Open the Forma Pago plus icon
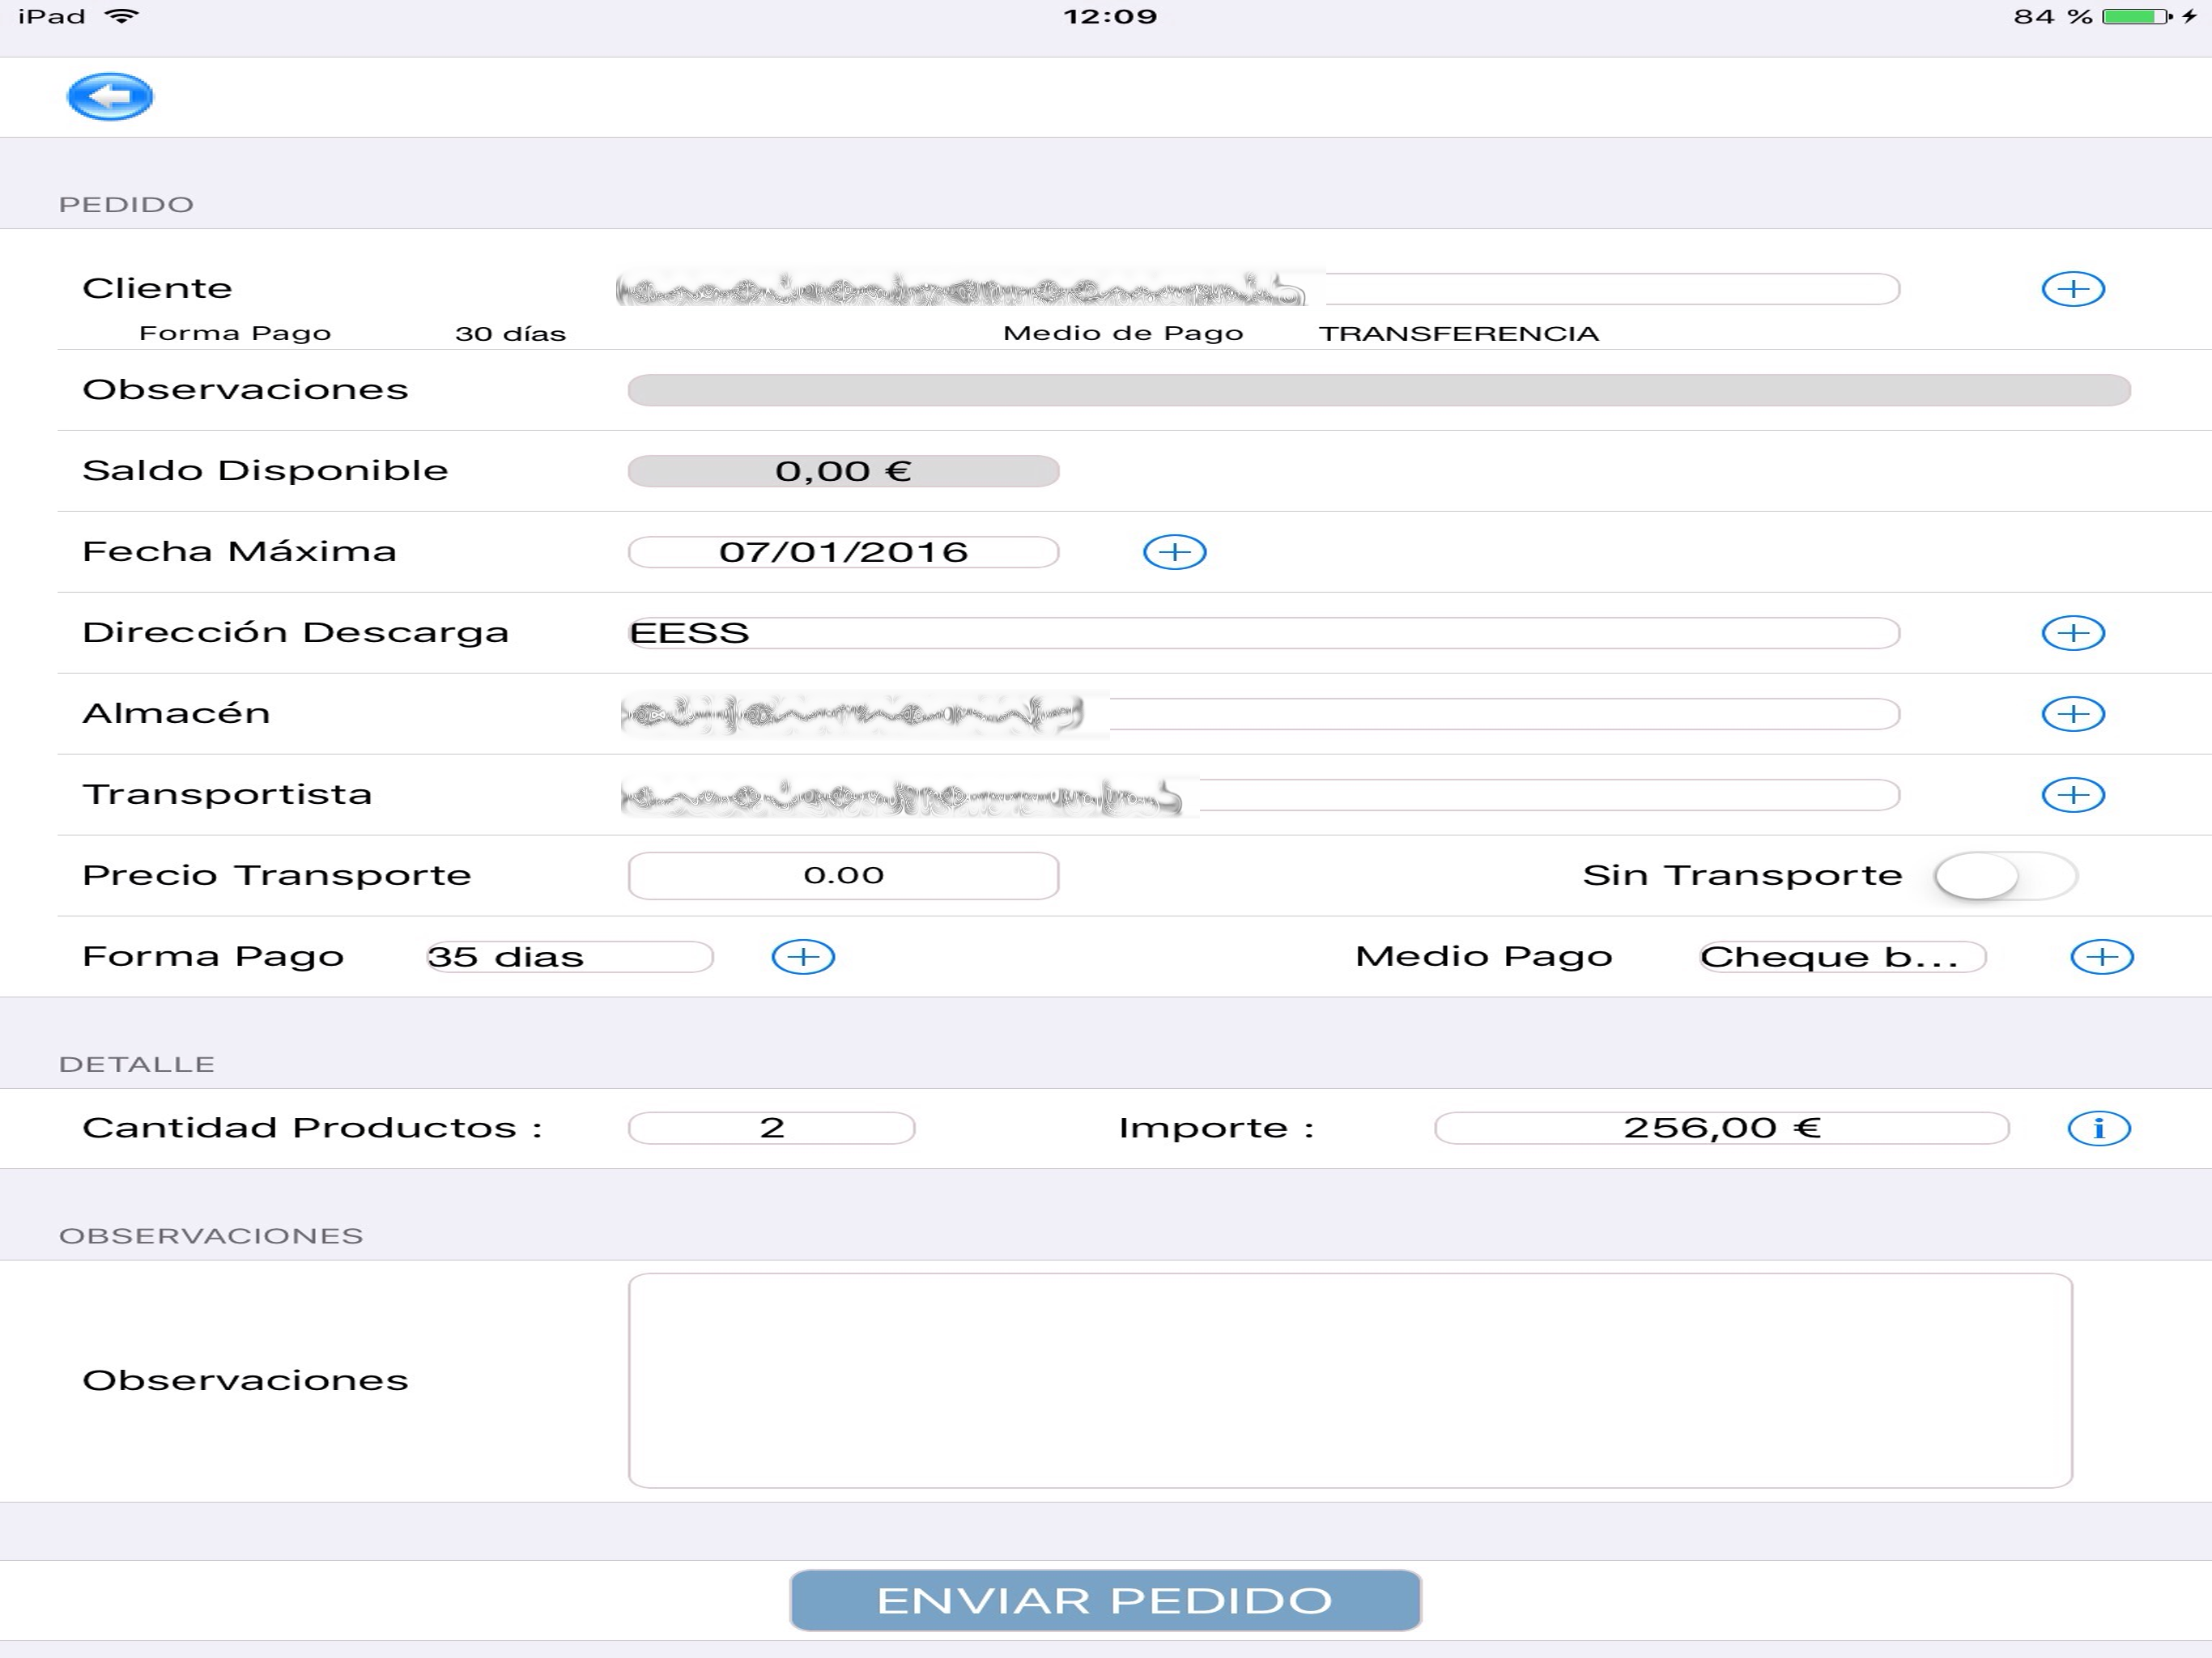 pos(803,957)
